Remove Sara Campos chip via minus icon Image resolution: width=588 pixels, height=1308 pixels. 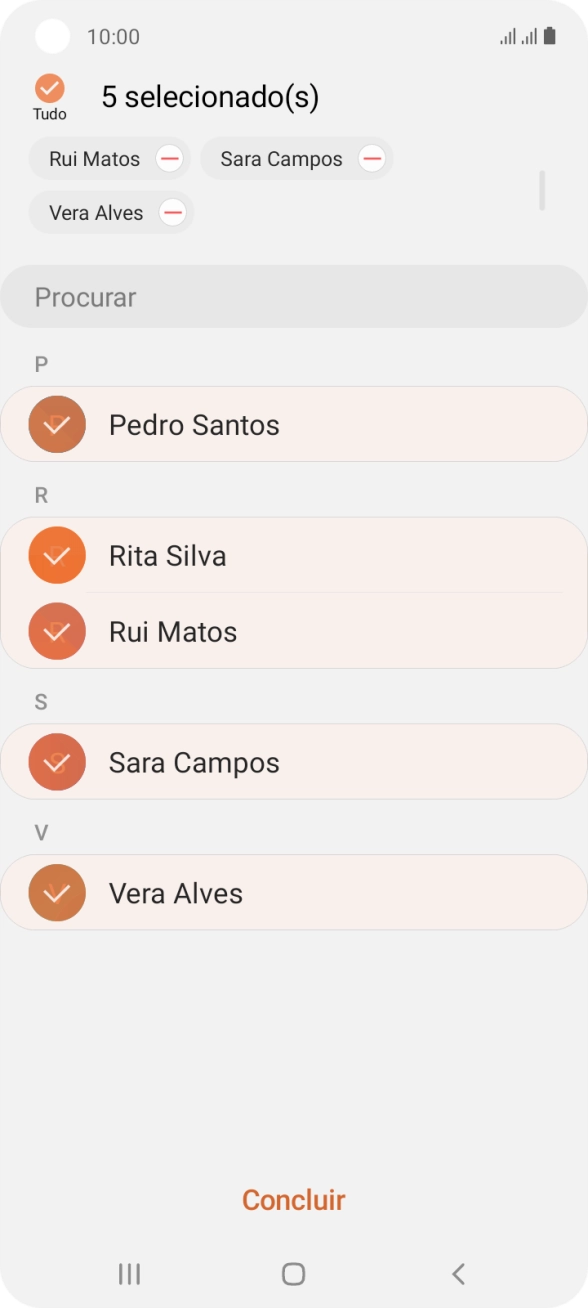click(x=372, y=158)
